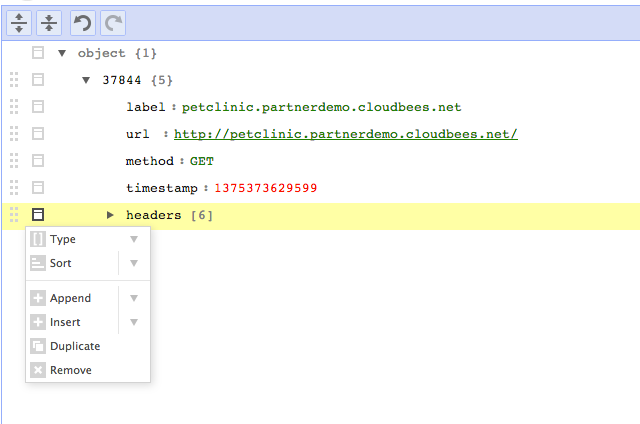
Task: Click the Remove X icon in the menu
Action: (38, 370)
